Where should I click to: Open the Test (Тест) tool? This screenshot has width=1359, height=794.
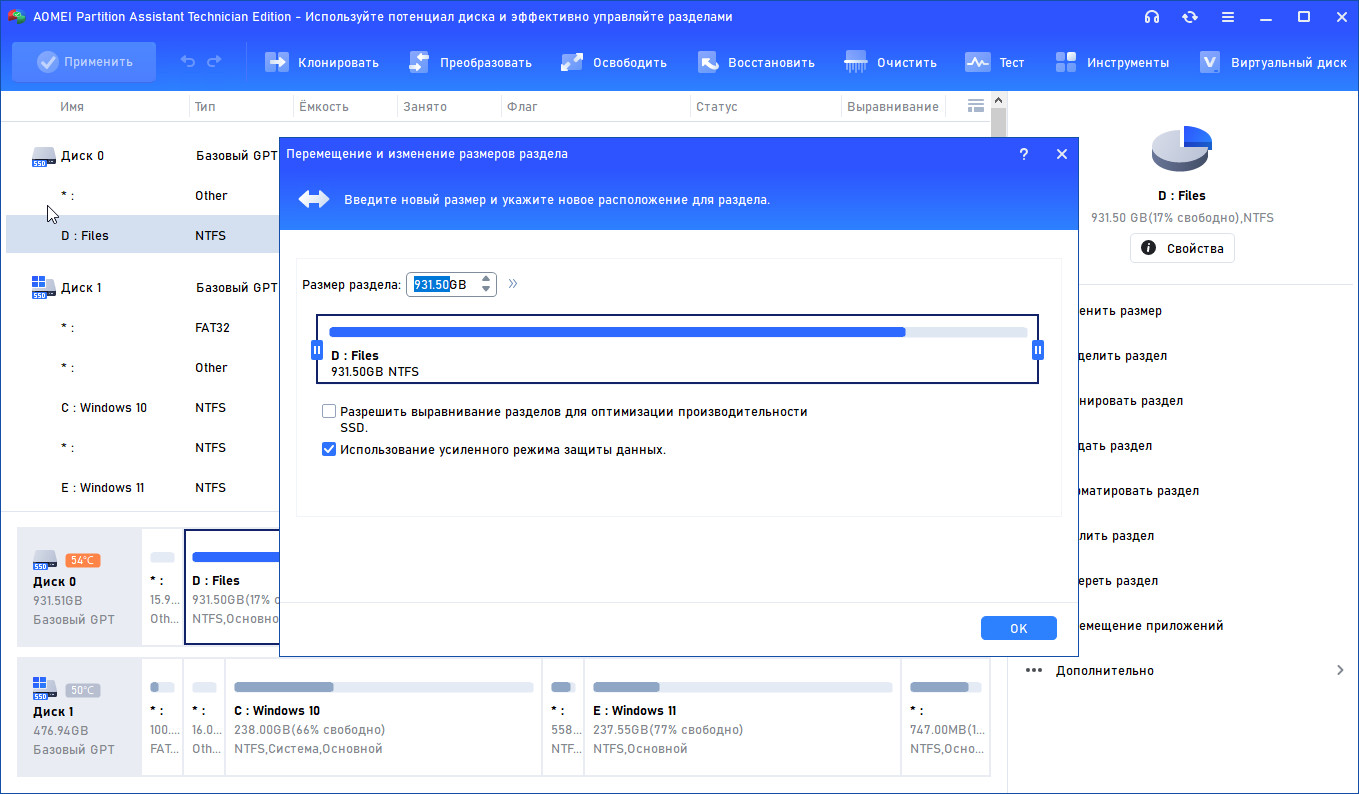977,62
